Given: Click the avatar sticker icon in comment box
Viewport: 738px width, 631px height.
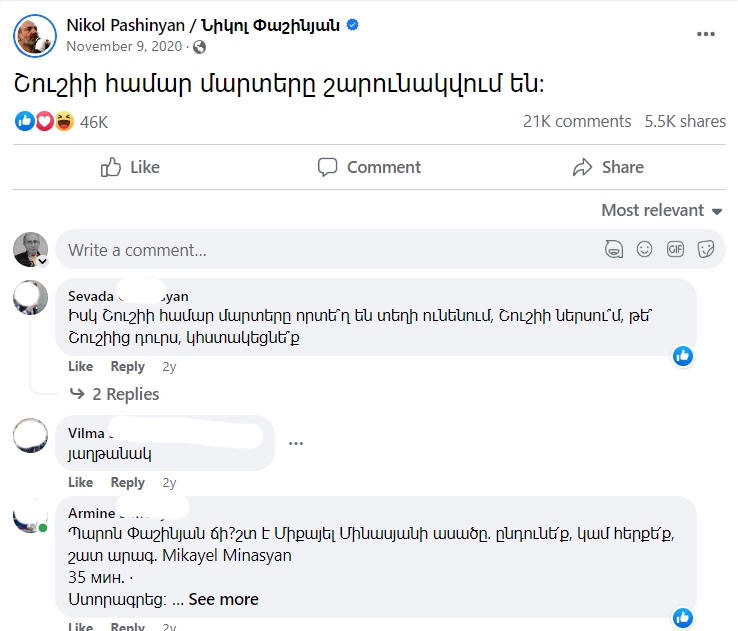Looking at the screenshot, I should (615, 249).
